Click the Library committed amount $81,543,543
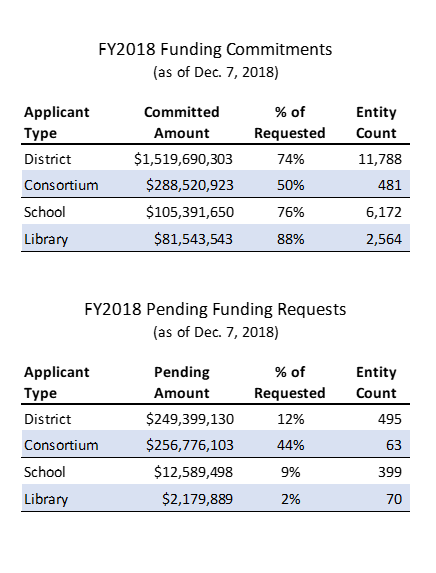436x573 pixels. click(193, 239)
